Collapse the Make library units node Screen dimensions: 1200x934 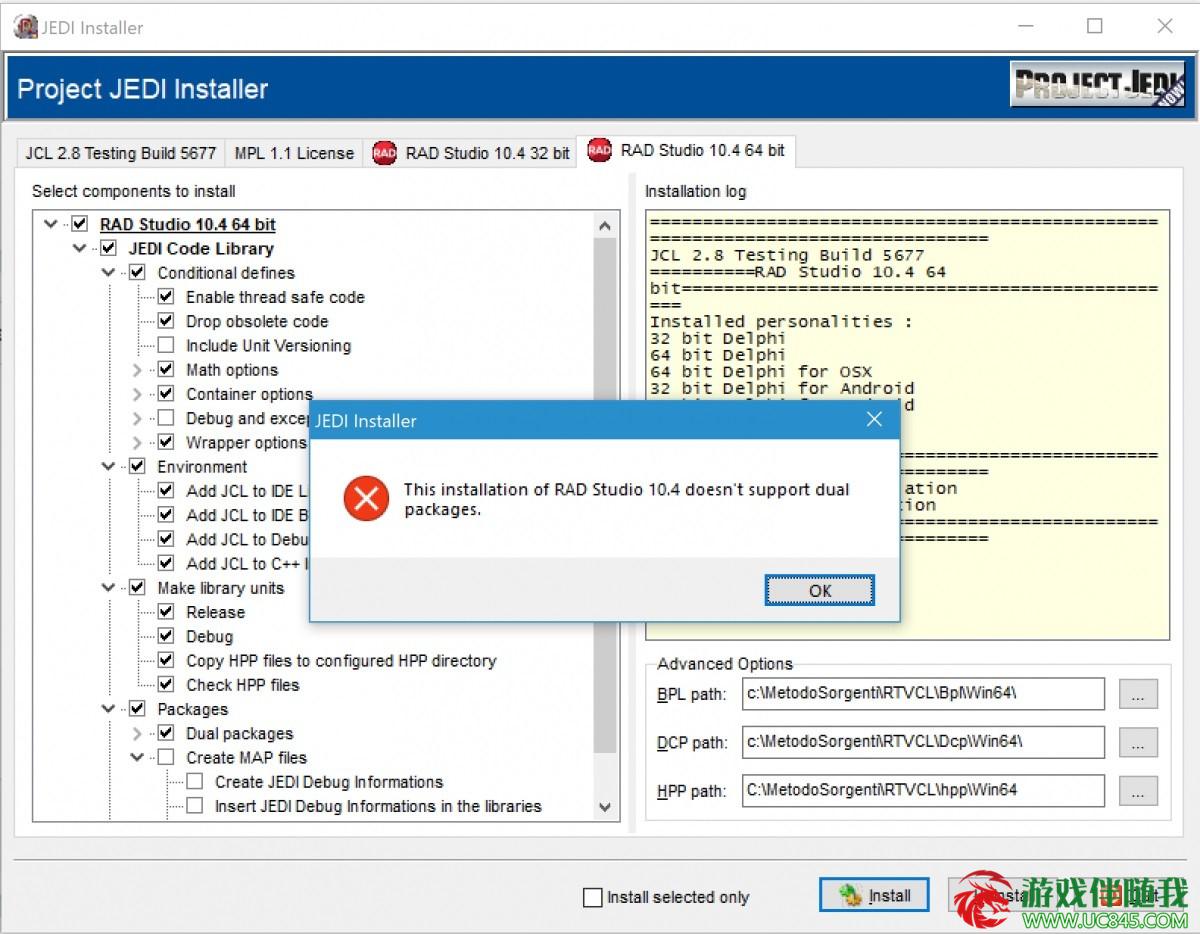109,588
